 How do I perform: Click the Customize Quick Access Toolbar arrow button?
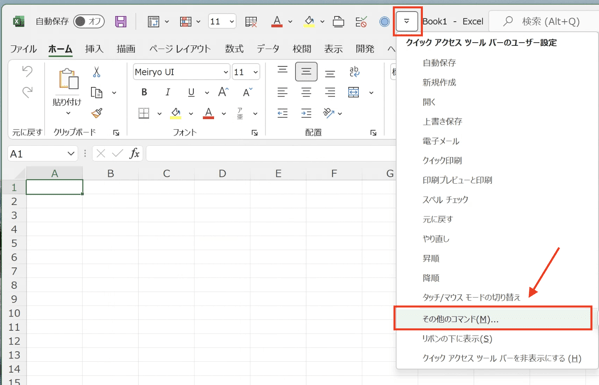(406, 21)
